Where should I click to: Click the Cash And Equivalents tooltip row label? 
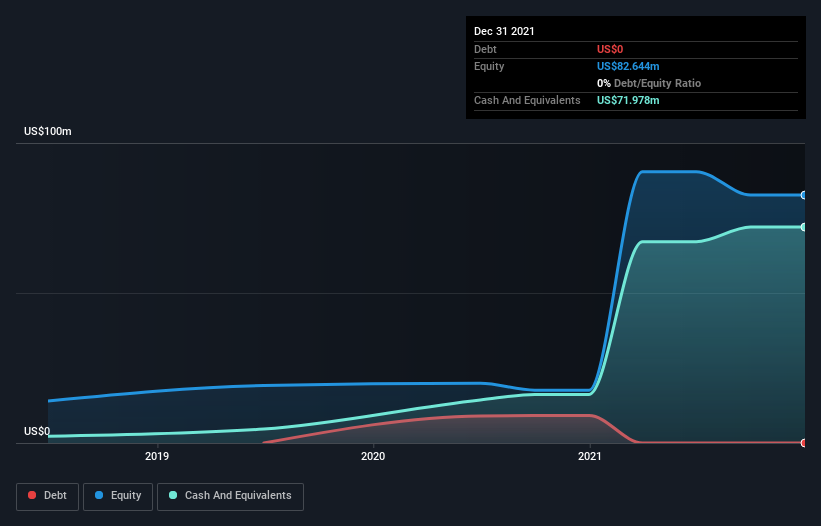(527, 100)
